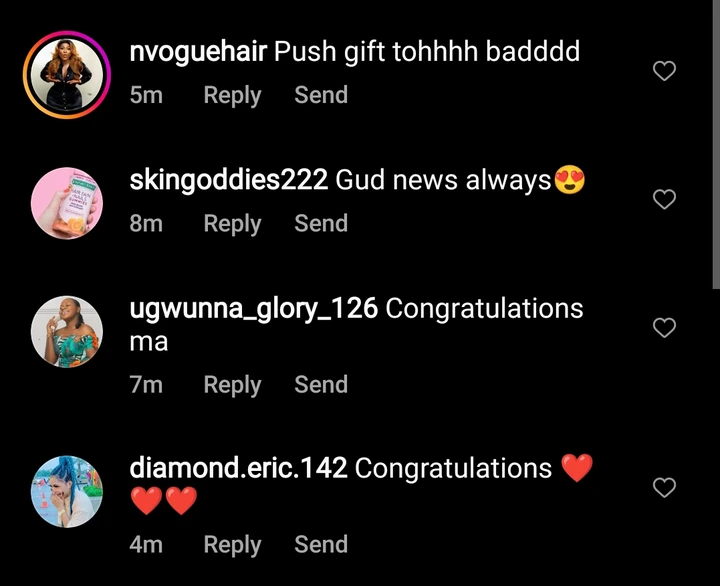Reply to nvoguehair's comment

pyautogui.click(x=232, y=96)
